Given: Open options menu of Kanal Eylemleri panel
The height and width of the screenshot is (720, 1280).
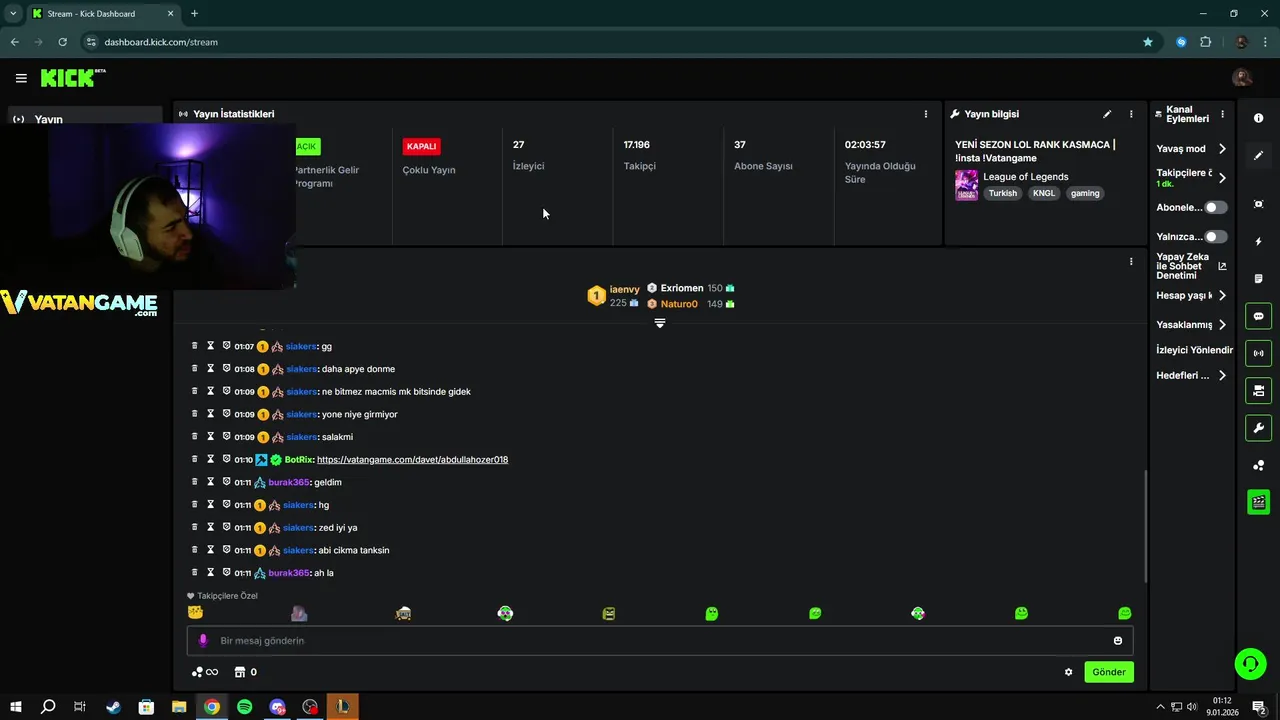Looking at the screenshot, I should tap(1222, 114).
